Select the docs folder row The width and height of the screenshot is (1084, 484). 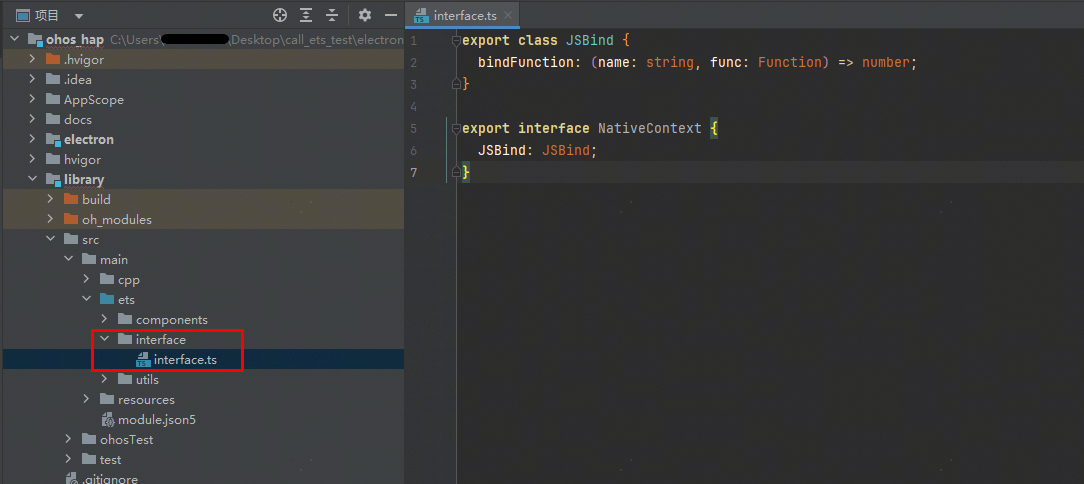(x=203, y=120)
